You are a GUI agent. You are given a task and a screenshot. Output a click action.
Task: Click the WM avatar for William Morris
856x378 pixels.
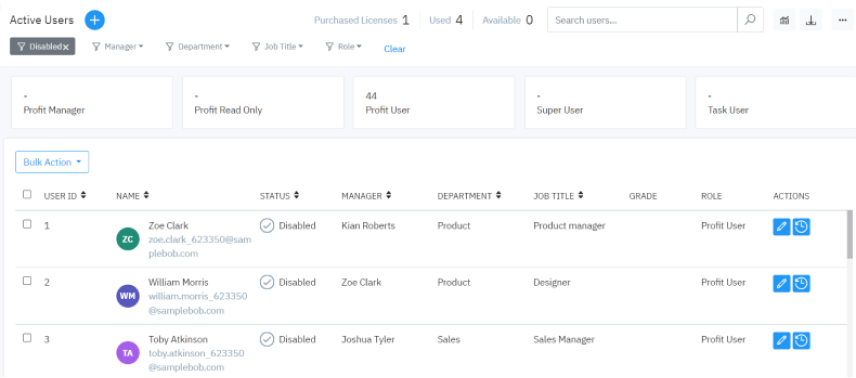(x=128, y=296)
